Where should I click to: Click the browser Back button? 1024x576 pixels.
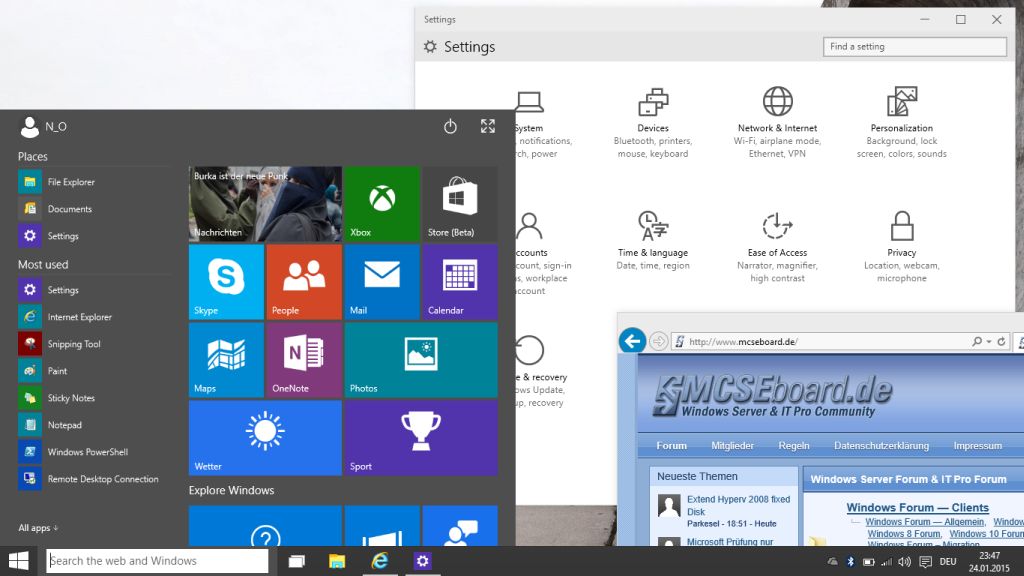[x=632, y=341]
